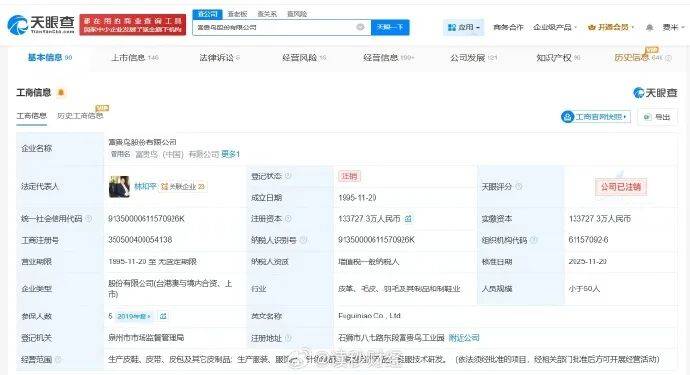This screenshot has width=690, height=375.
Task: Click the 公司已注销 stamp label
Action: click(621, 187)
